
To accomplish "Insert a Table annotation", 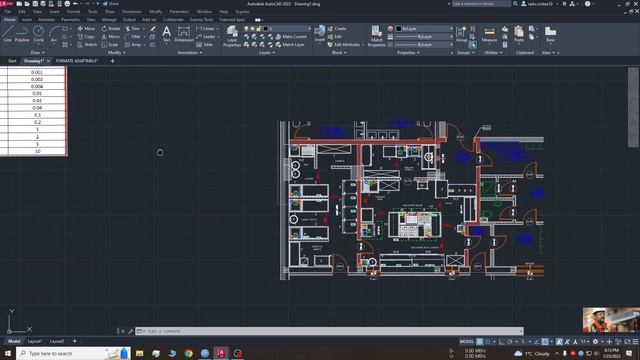I will coord(204,44).
